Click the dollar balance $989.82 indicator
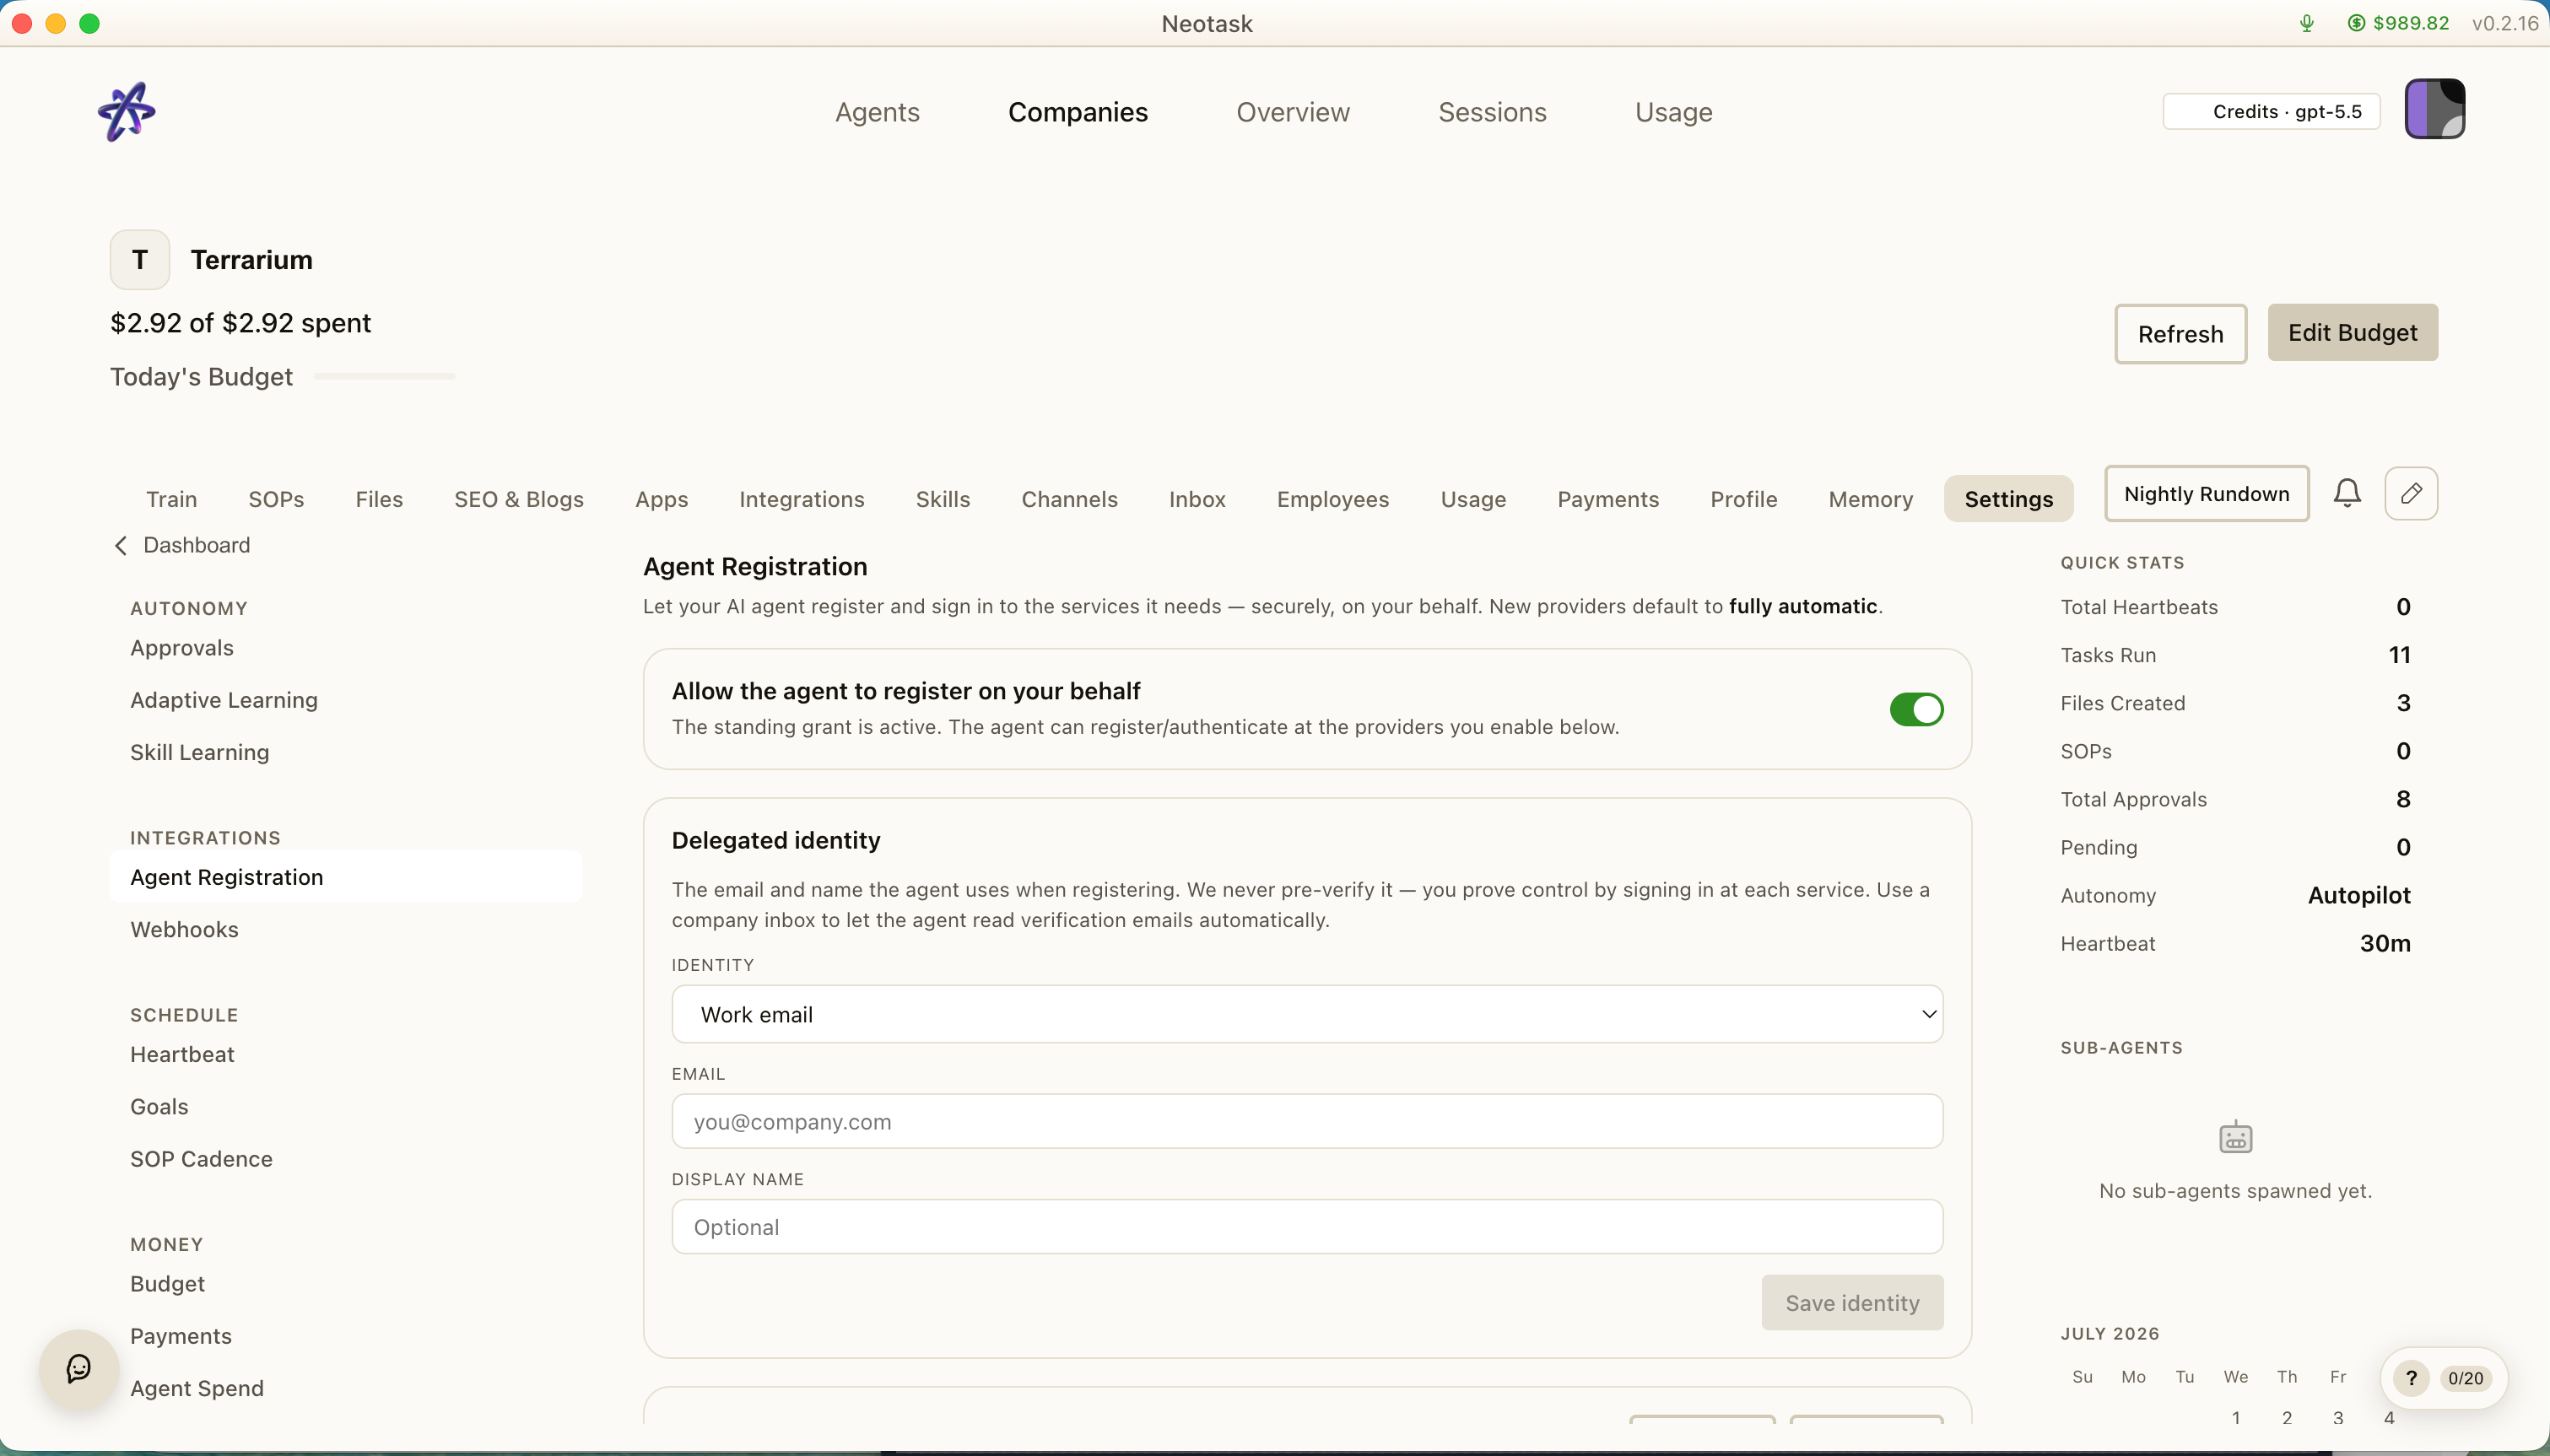 2397,23
